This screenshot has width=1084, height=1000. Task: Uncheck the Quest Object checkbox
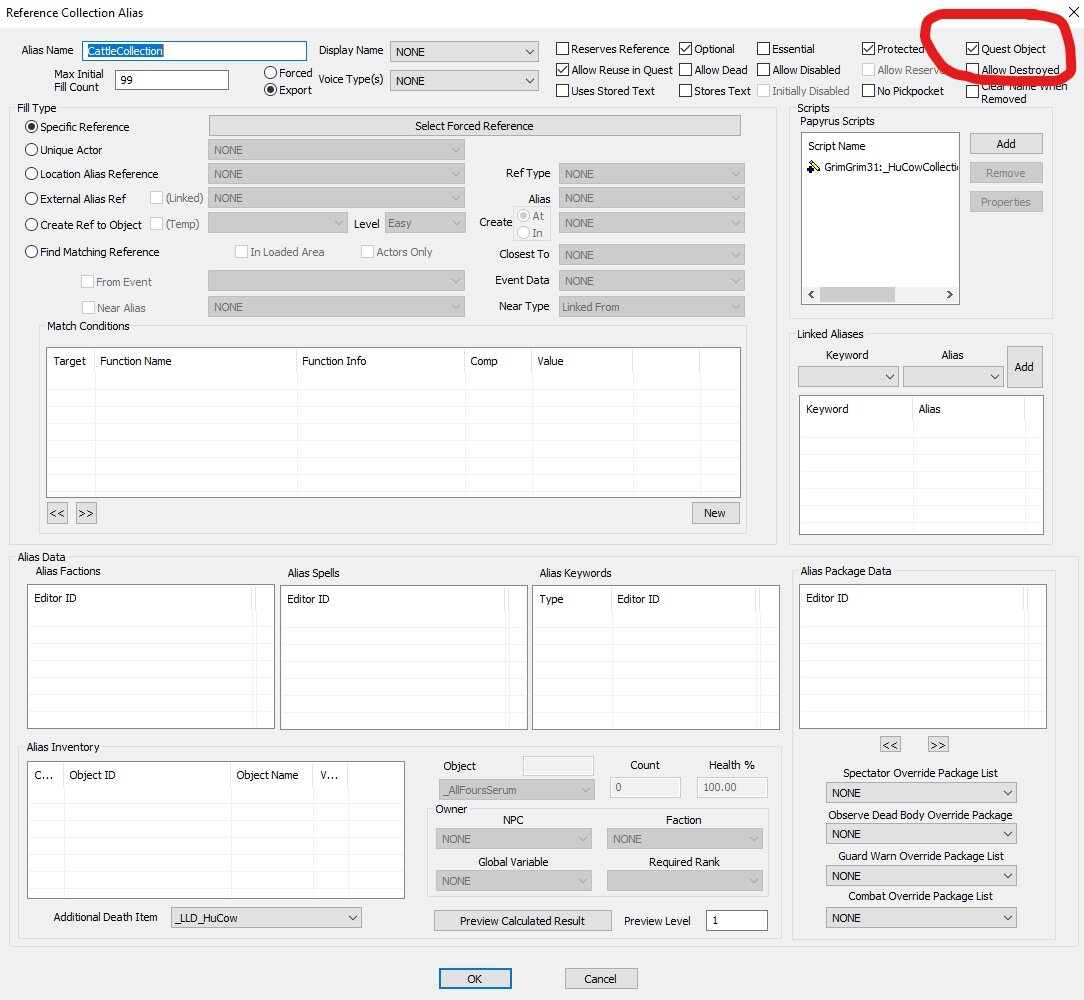(x=973, y=48)
